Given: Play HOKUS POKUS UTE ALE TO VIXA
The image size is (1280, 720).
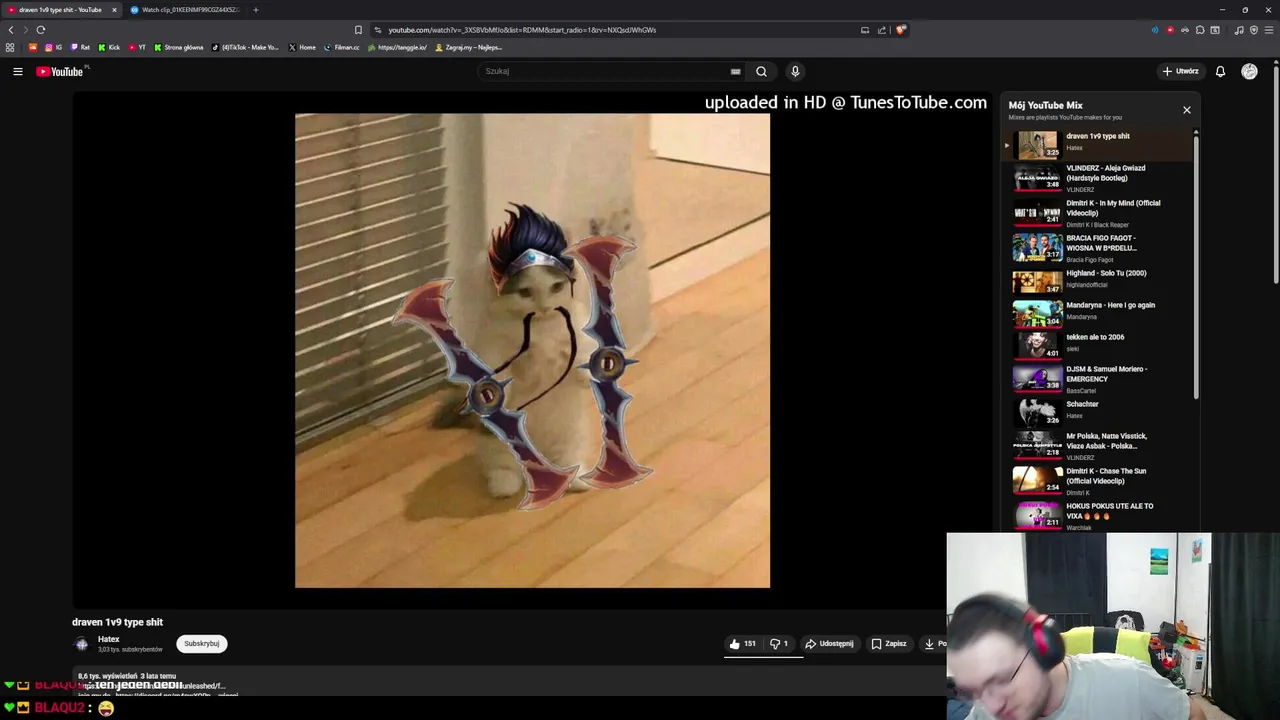Looking at the screenshot, I should [1097, 515].
